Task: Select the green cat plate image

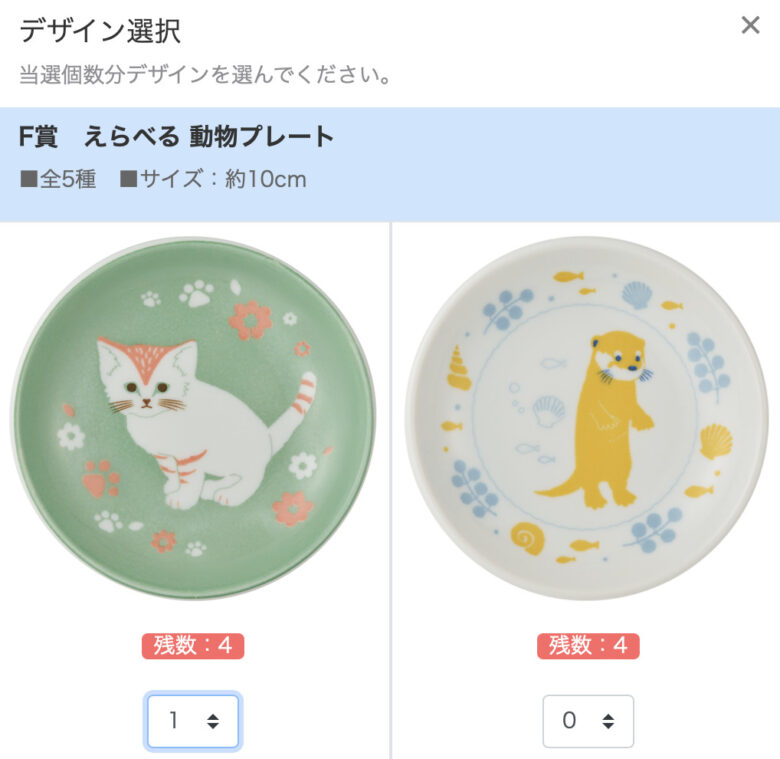Action: coord(193,418)
